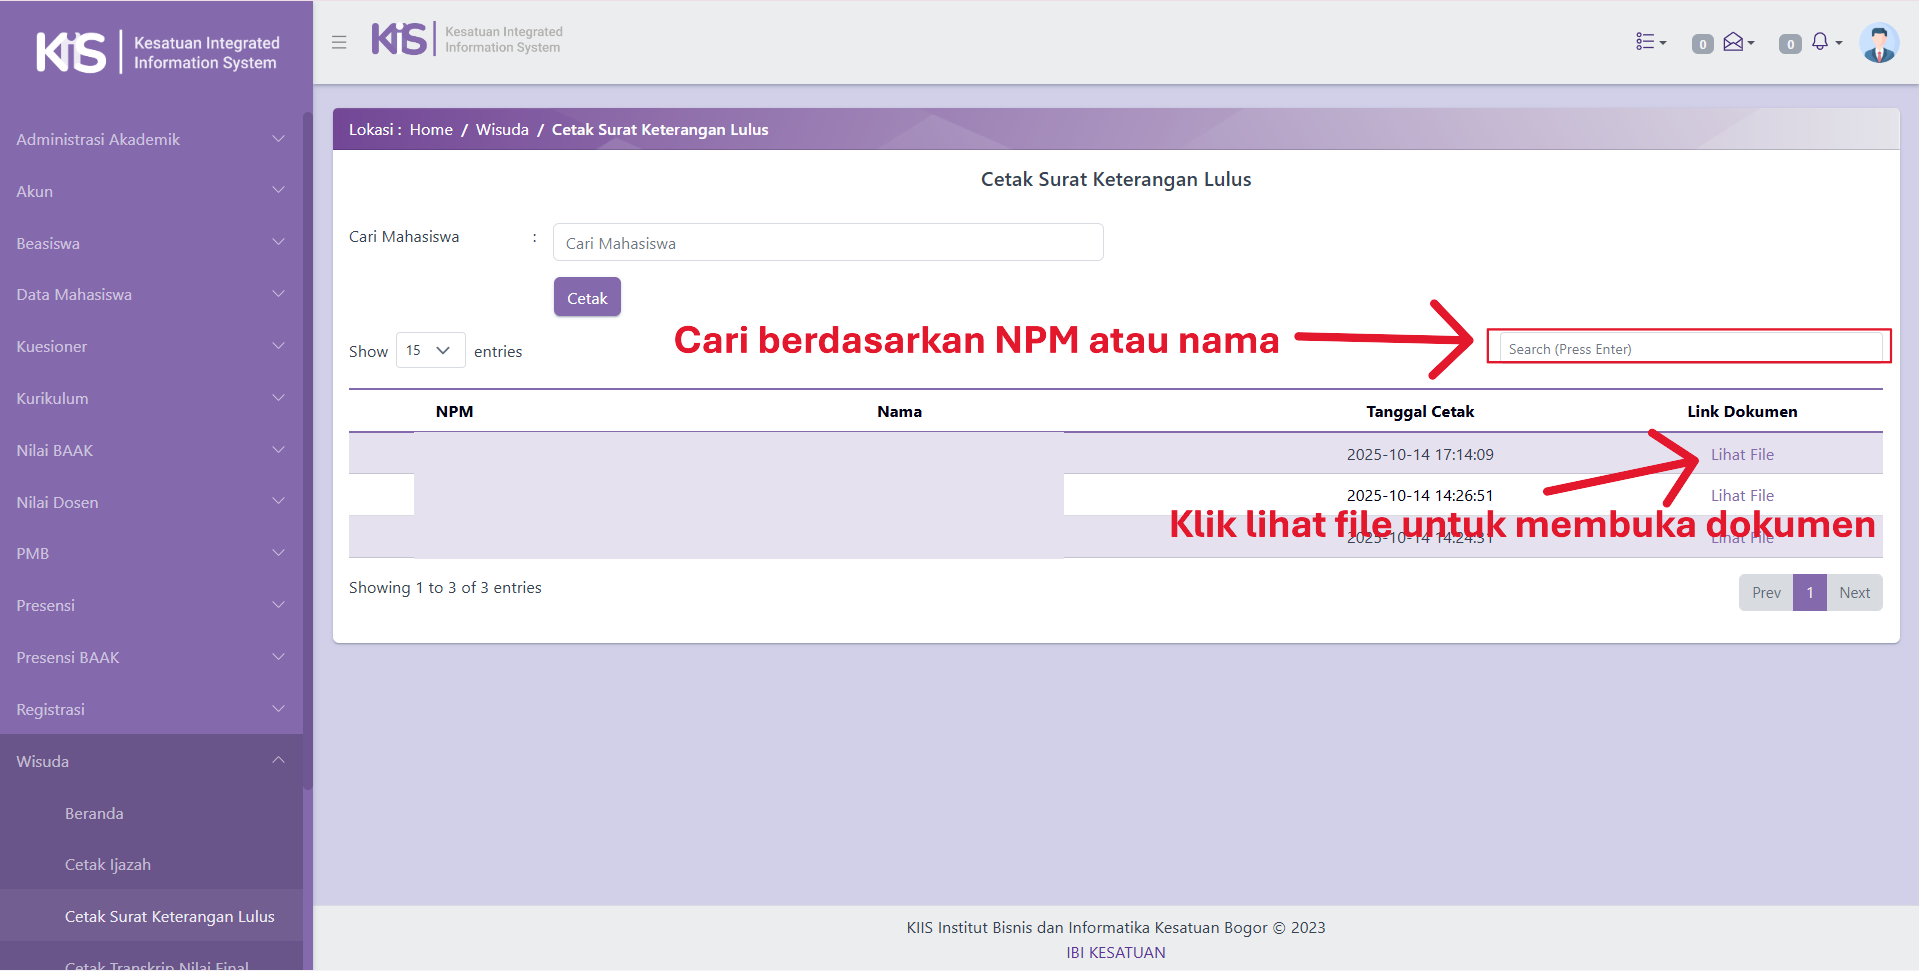Go to the Next pagination page
This screenshot has height=971, width=1919.
[1854, 592]
